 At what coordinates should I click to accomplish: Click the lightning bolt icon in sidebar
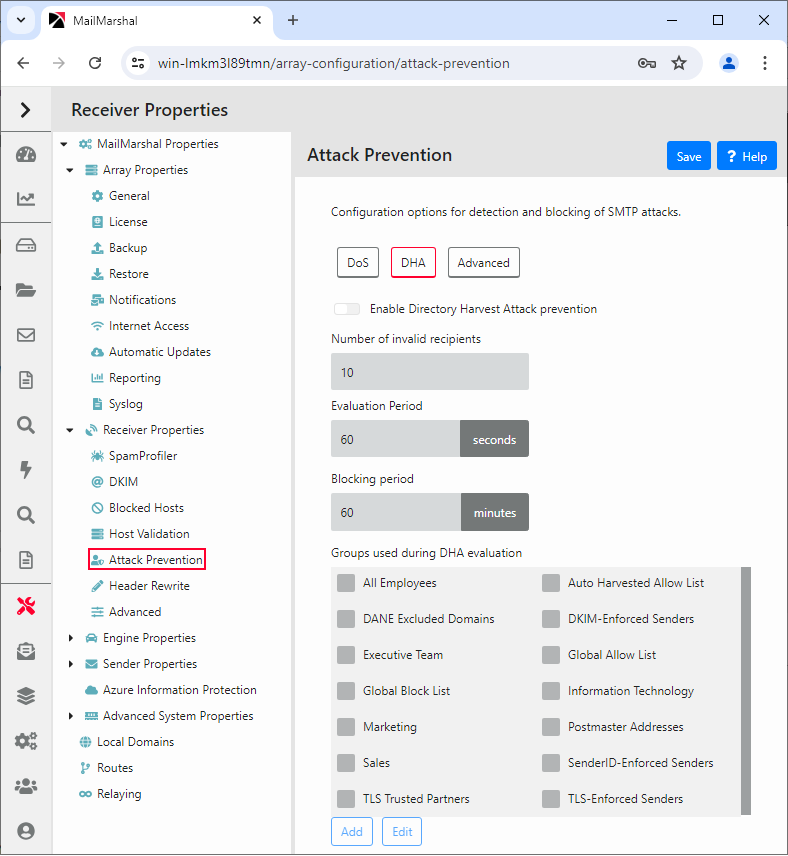(26, 470)
